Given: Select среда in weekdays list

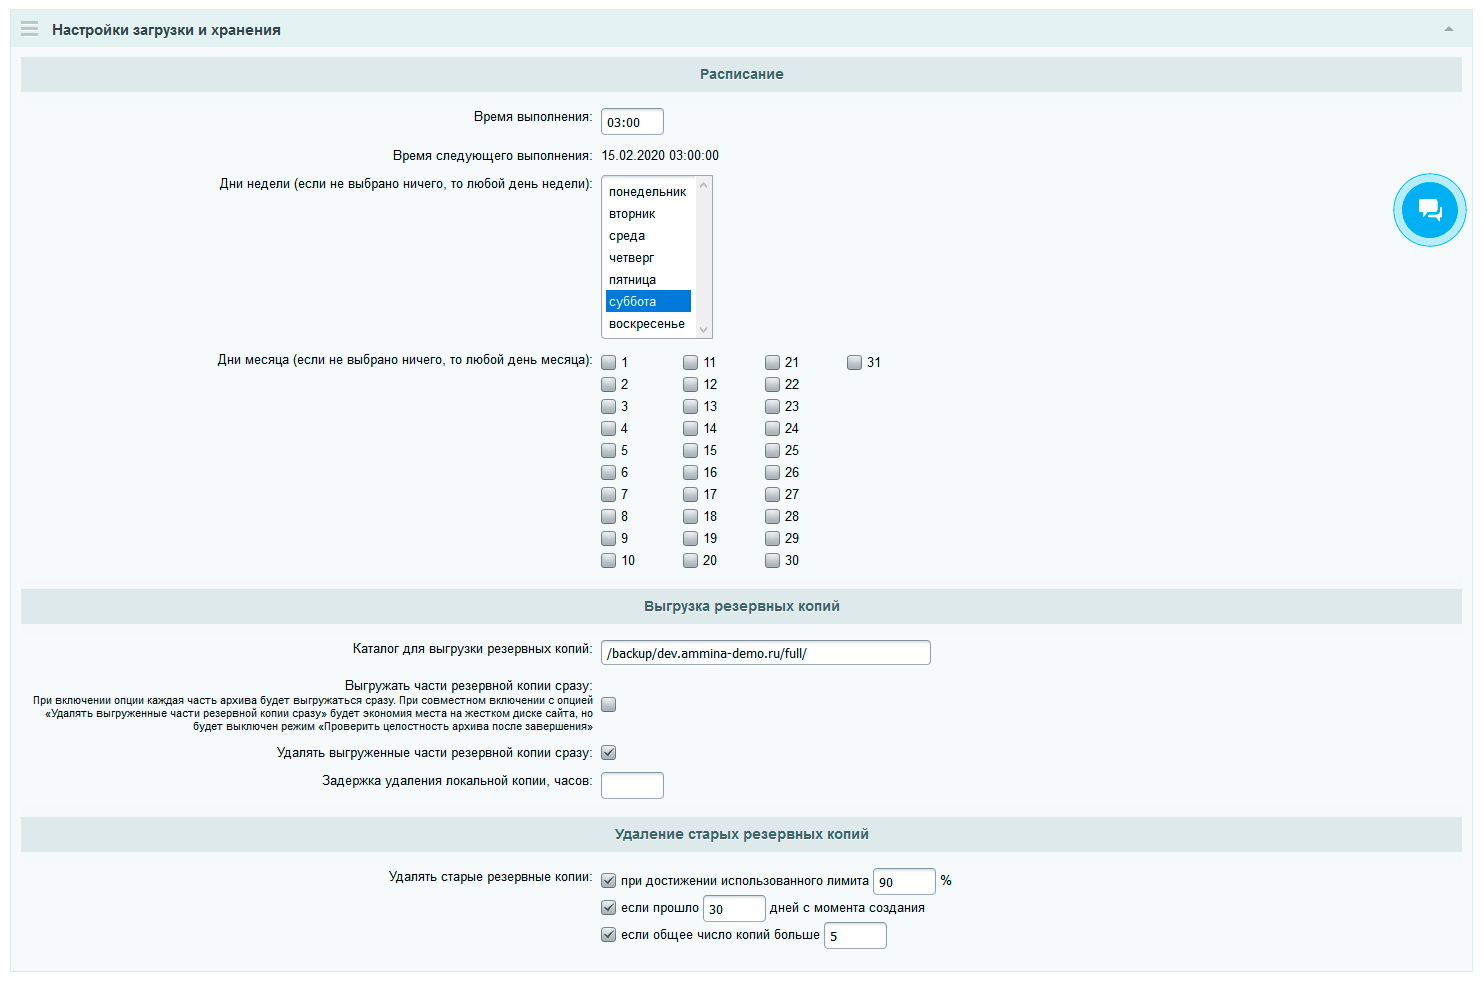Looking at the screenshot, I should click(x=648, y=236).
